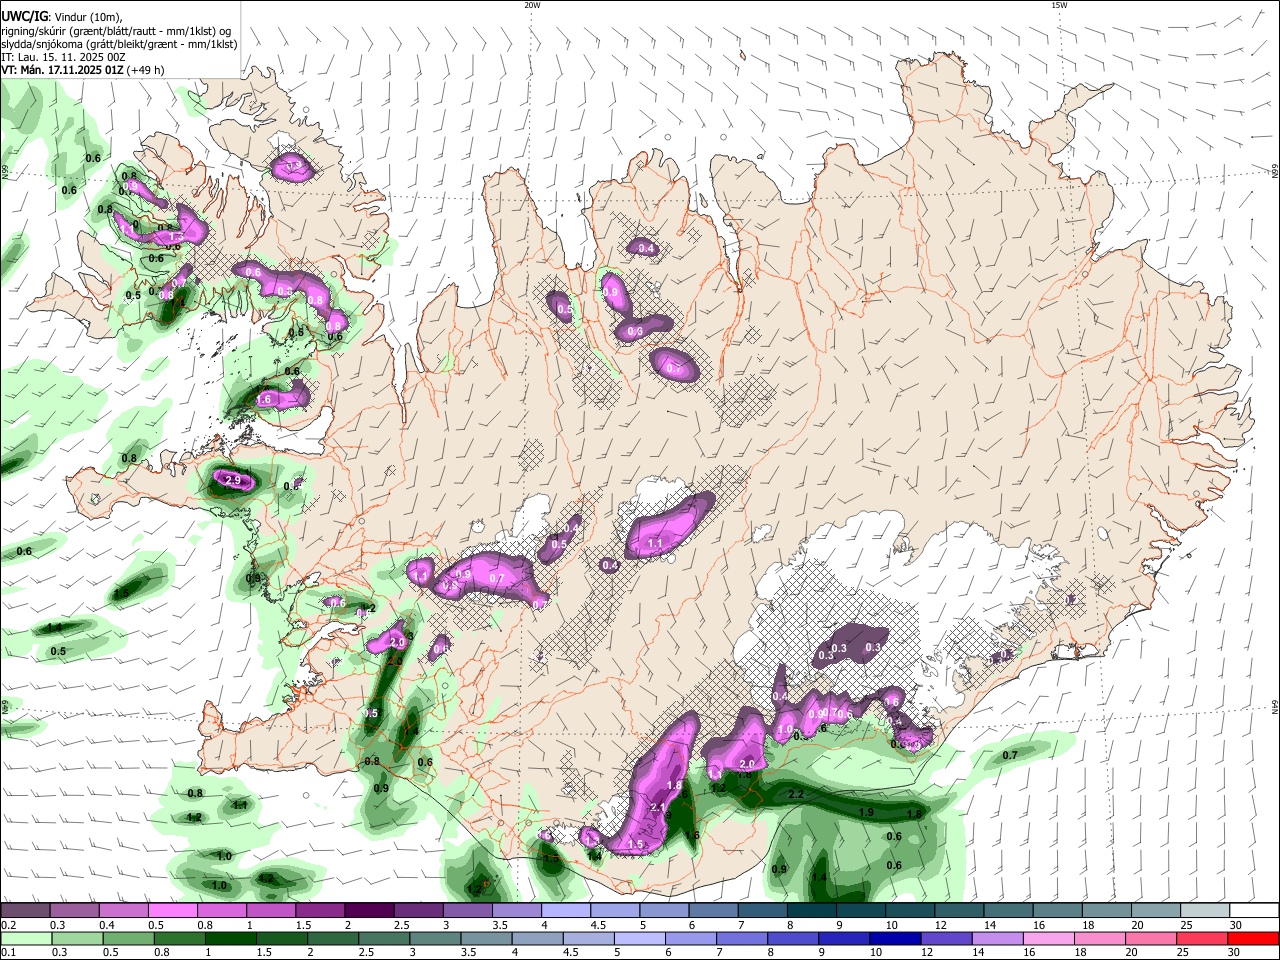
Task: Click the 0.1 label in lower legend
Action: pos(9,953)
